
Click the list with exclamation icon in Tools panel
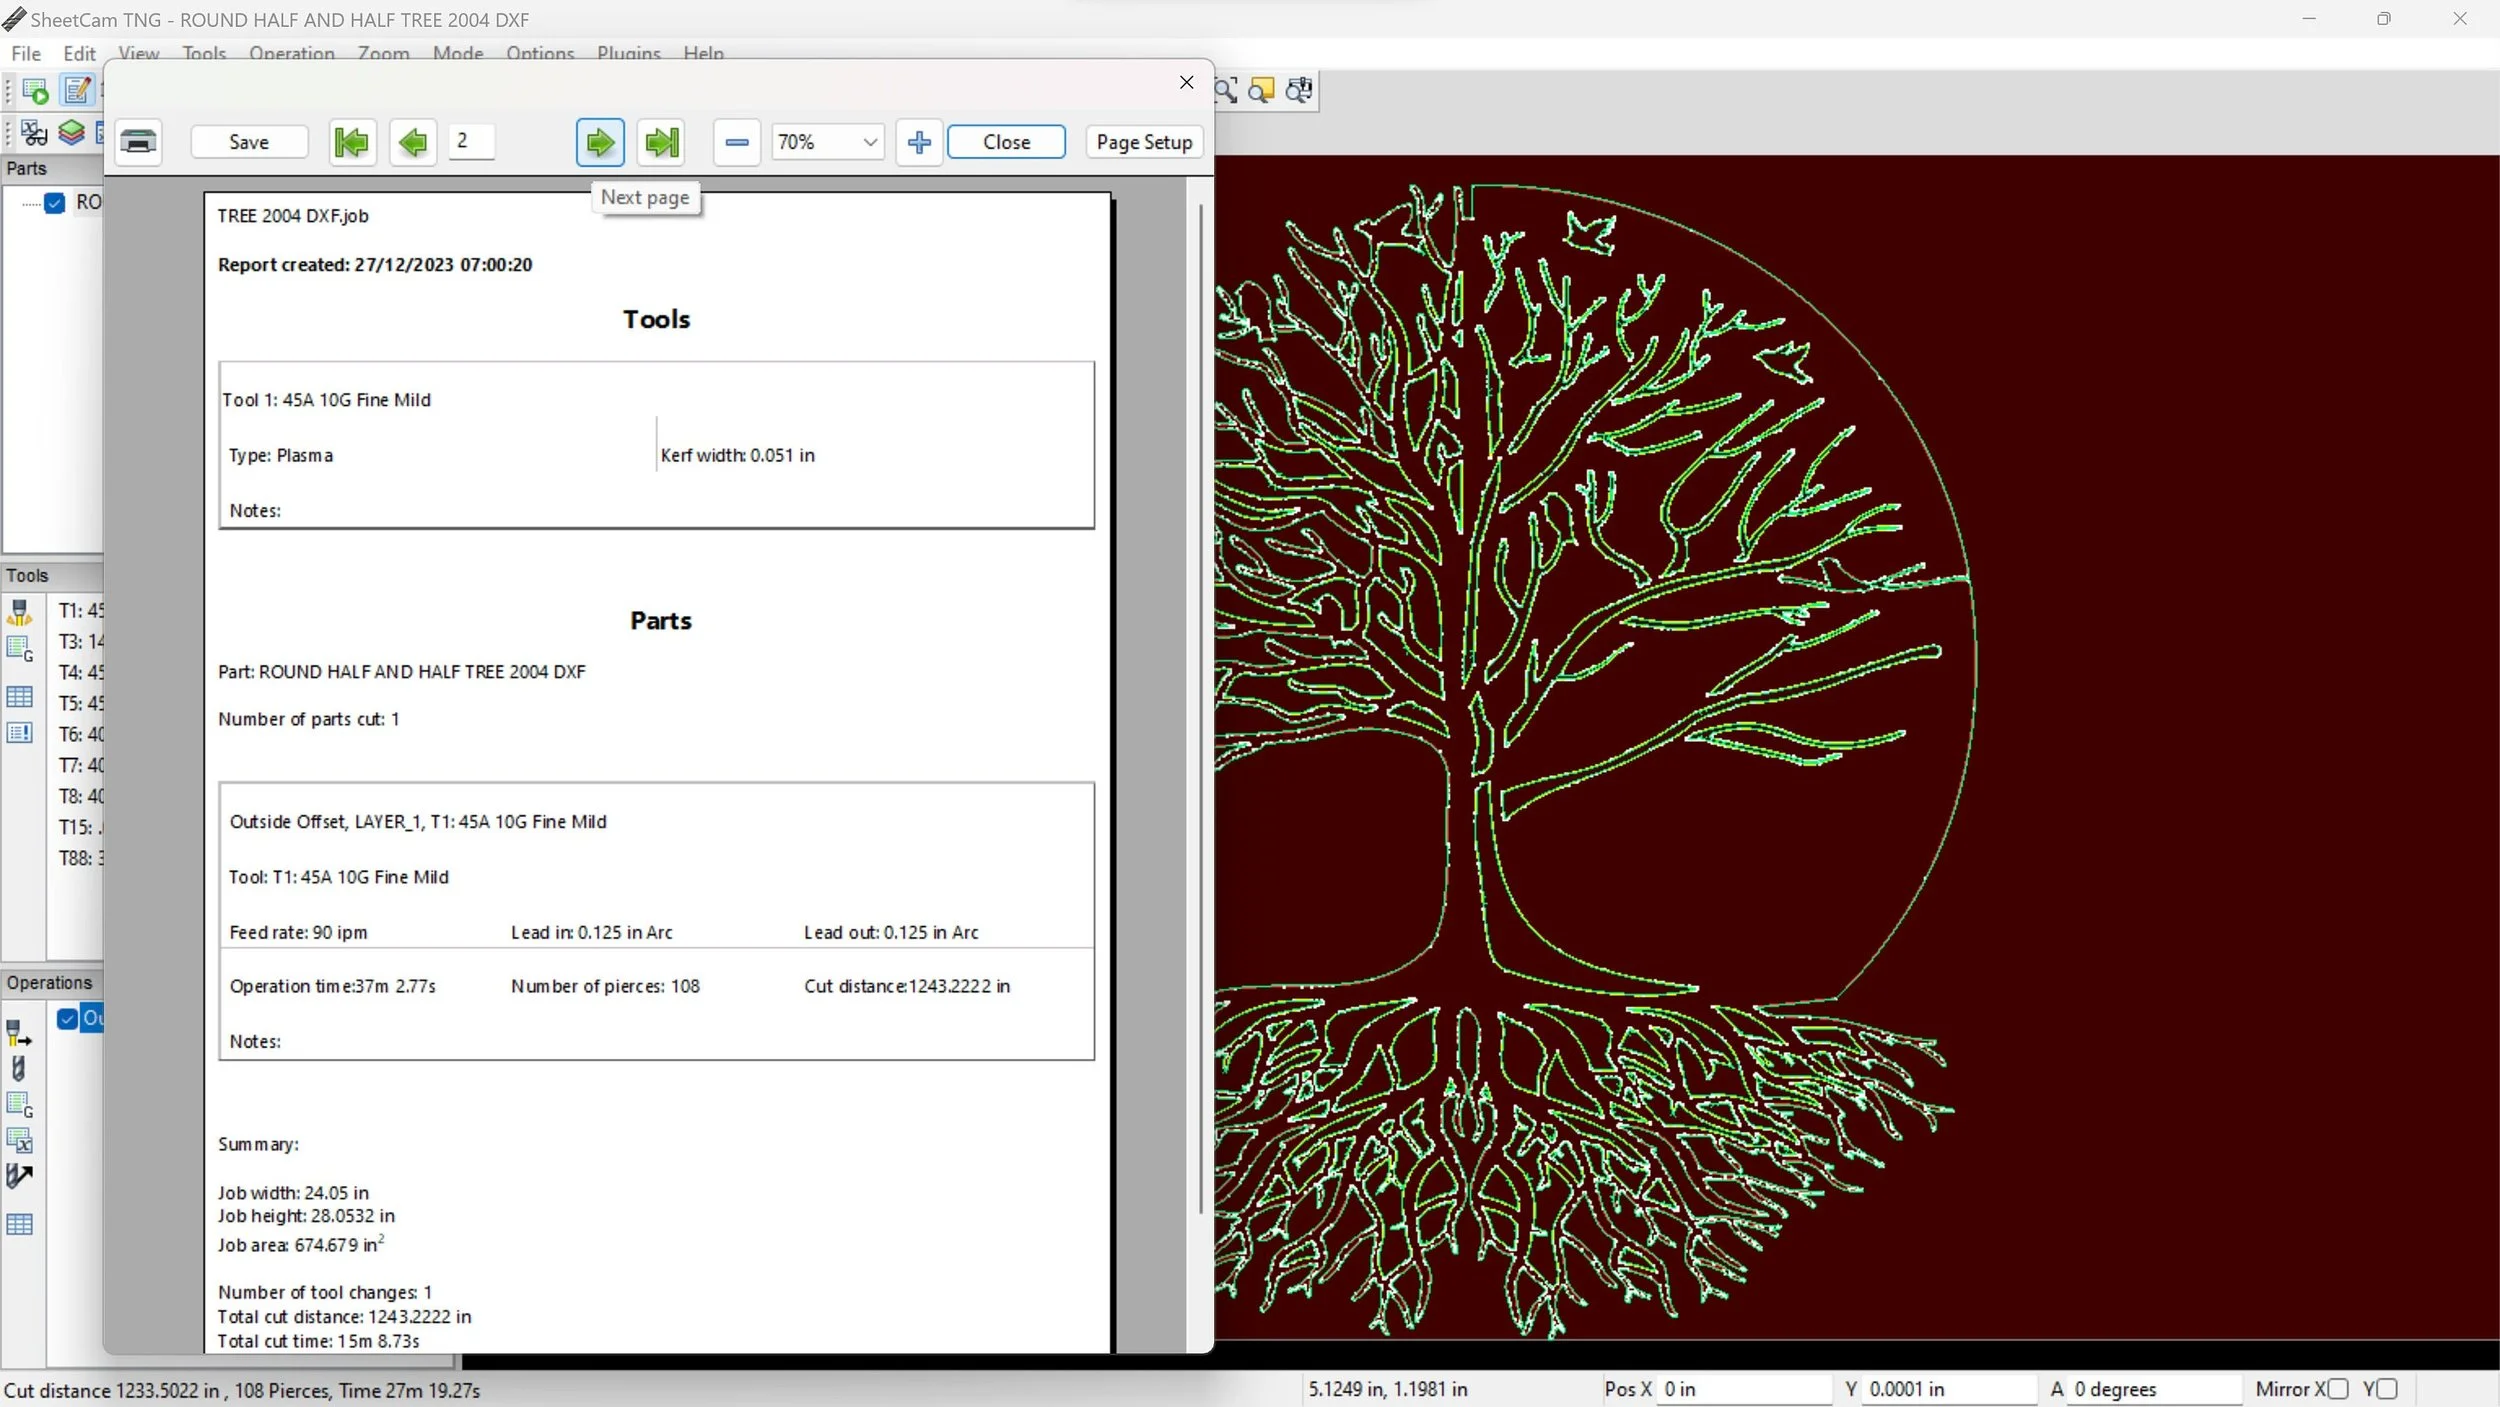click(19, 733)
